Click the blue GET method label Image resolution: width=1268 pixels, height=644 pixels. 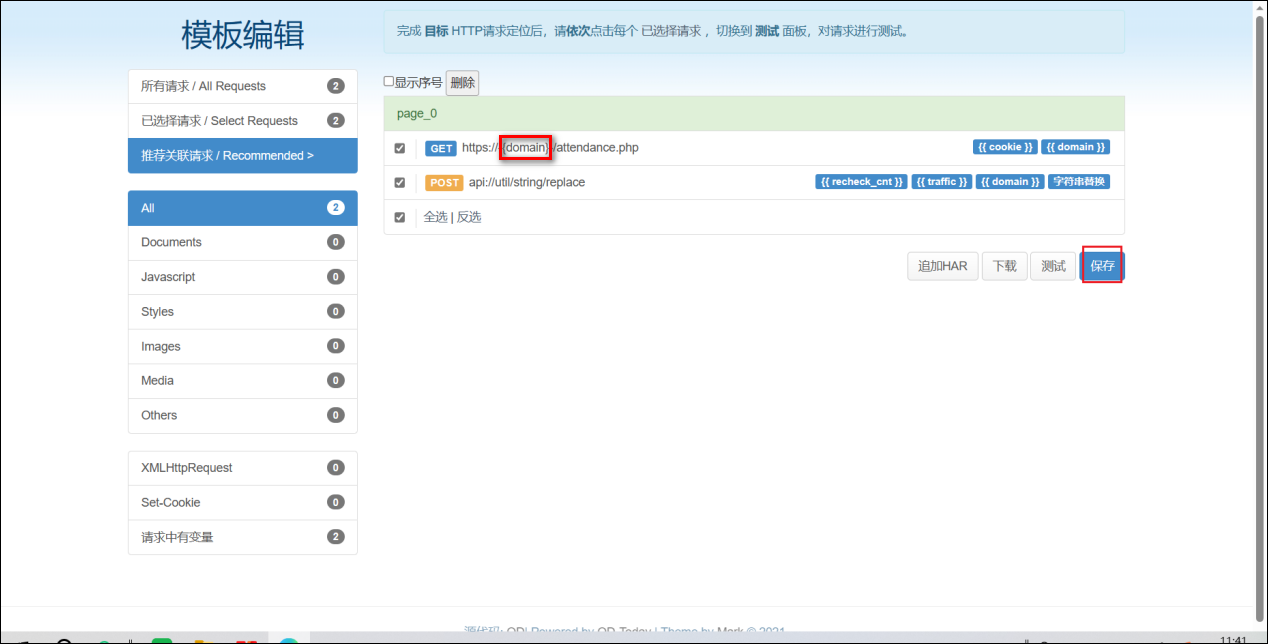point(441,148)
